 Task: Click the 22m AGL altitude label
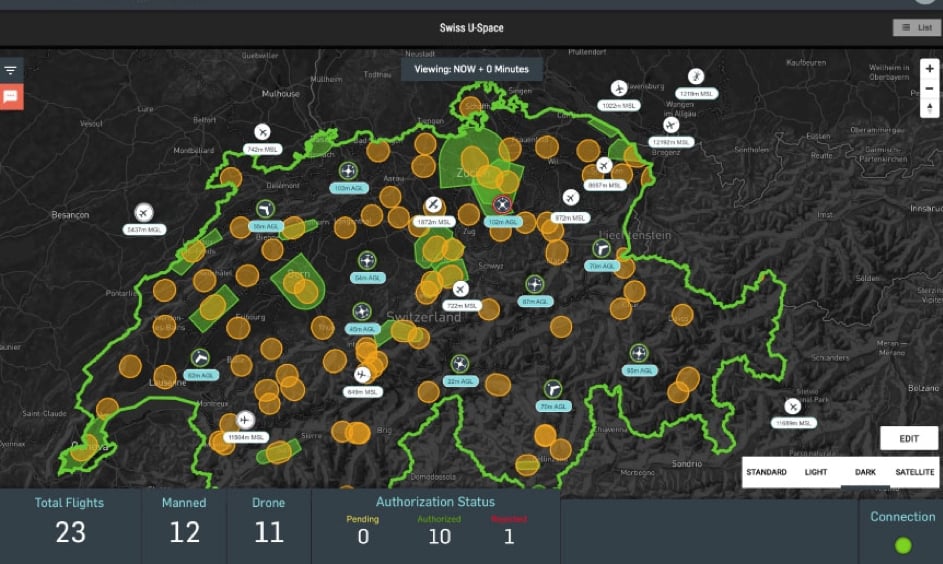point(461,381)
